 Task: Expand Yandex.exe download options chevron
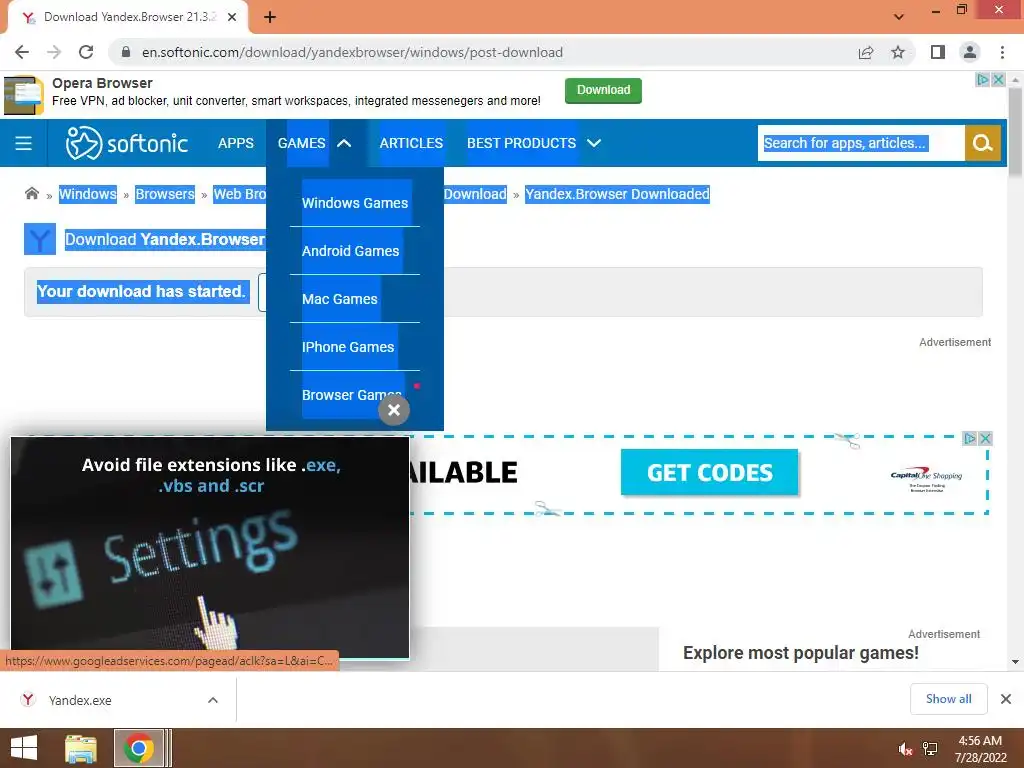[213, 700]
